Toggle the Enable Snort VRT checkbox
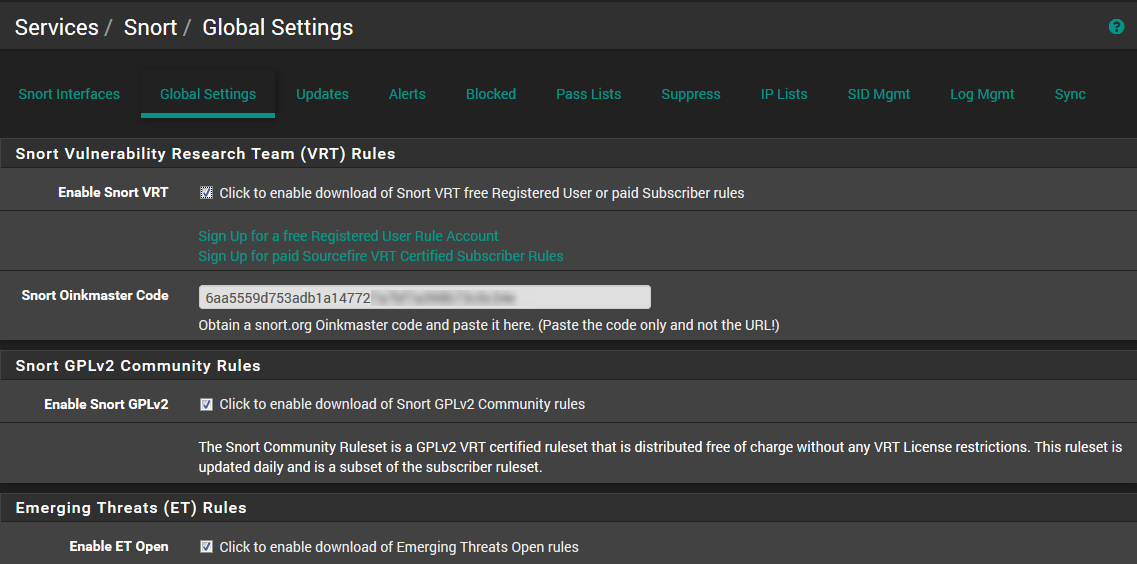 tap(207, 193)
